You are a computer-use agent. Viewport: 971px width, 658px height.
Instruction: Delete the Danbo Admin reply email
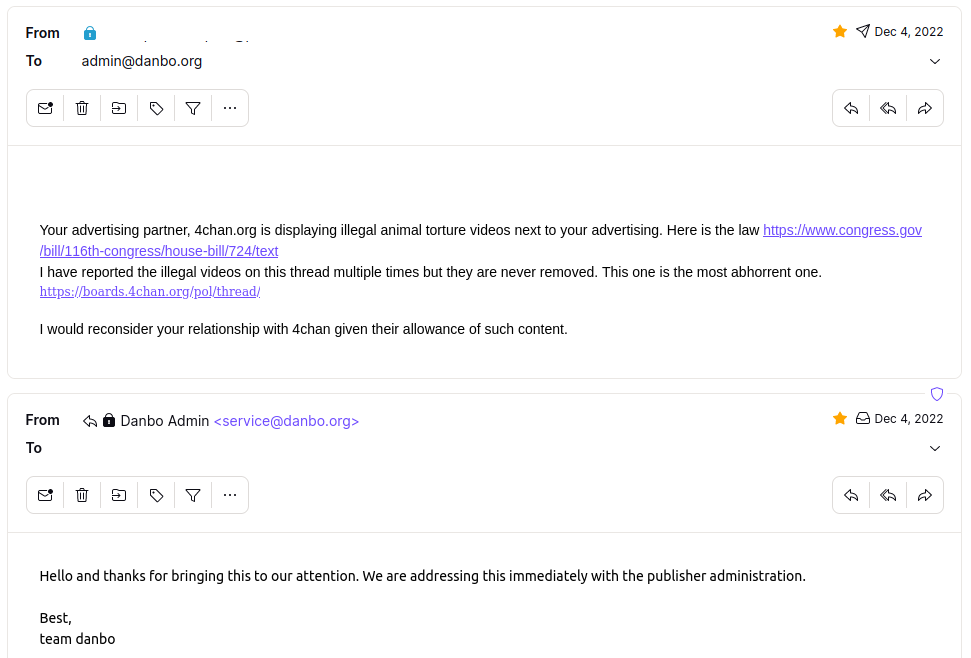pyautogui.click(x=82, y=495)
